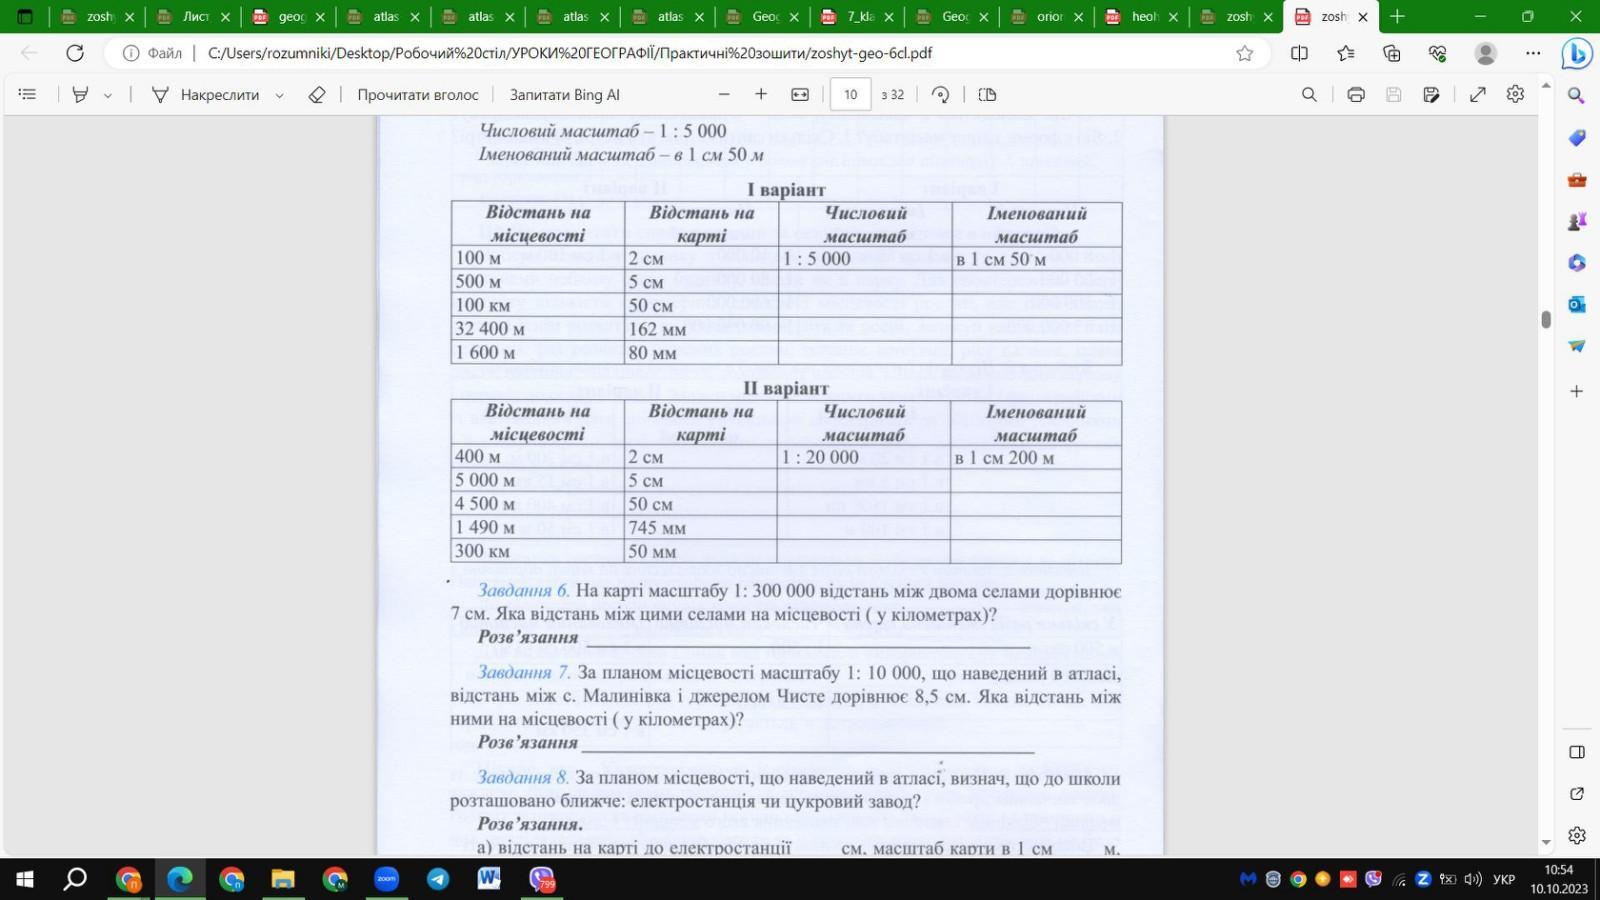Print the PDF document
The image size is (1600, 900).
coord(1356,94)
